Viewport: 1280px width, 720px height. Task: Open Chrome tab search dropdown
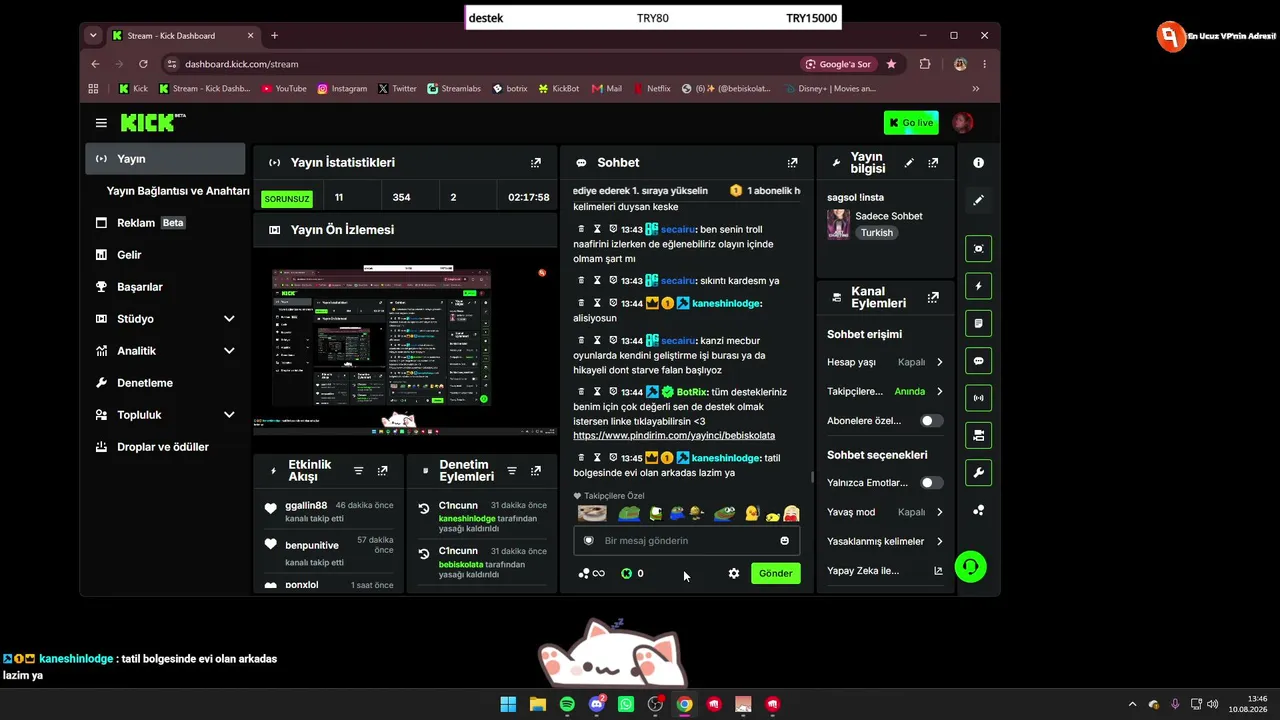tap(93, 35)
